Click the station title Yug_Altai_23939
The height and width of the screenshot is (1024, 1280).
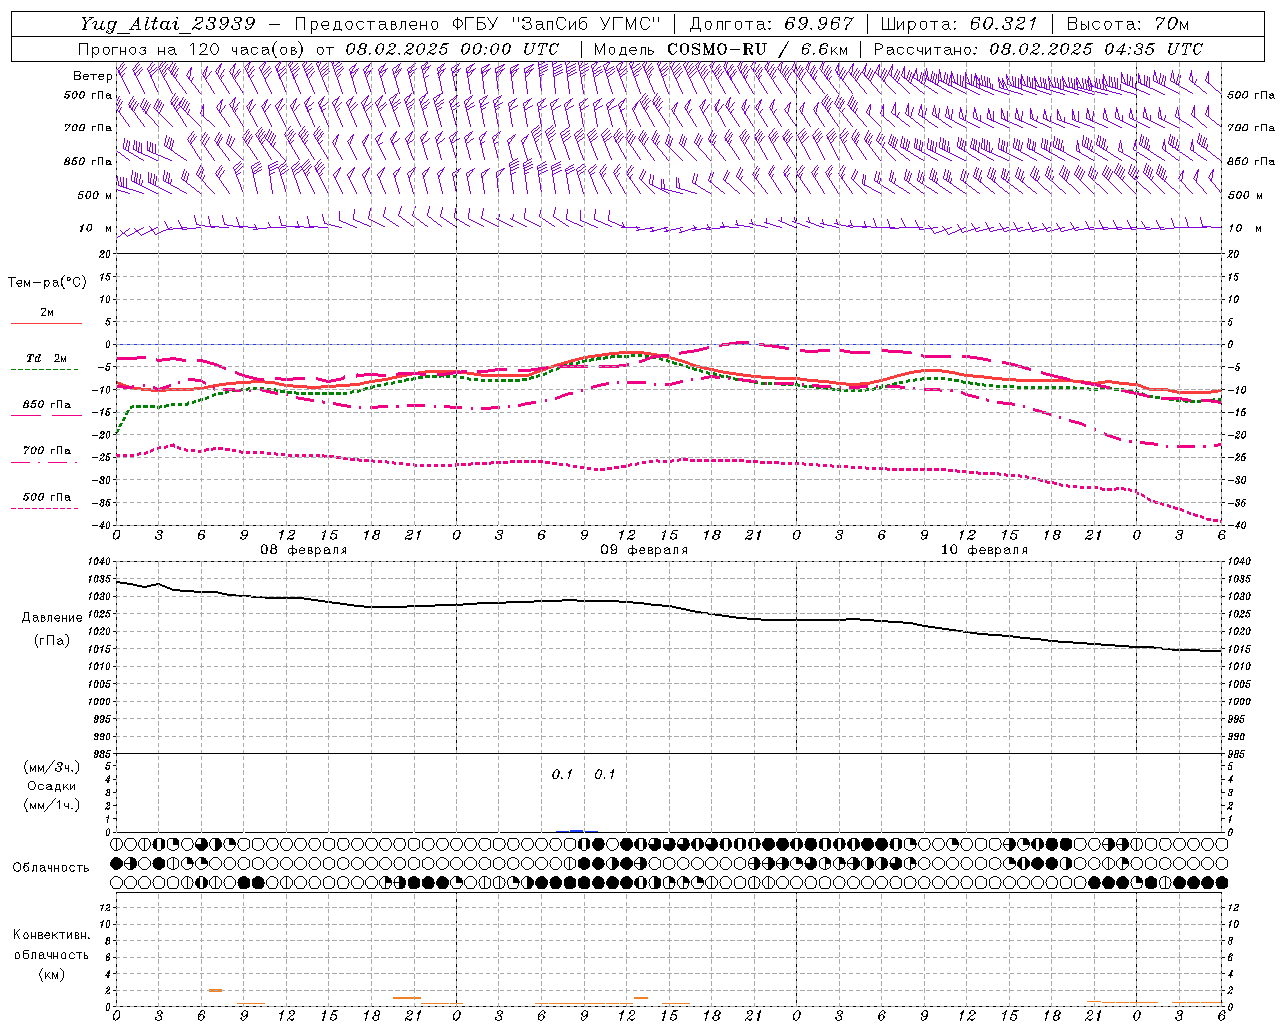tap(168, 24)
